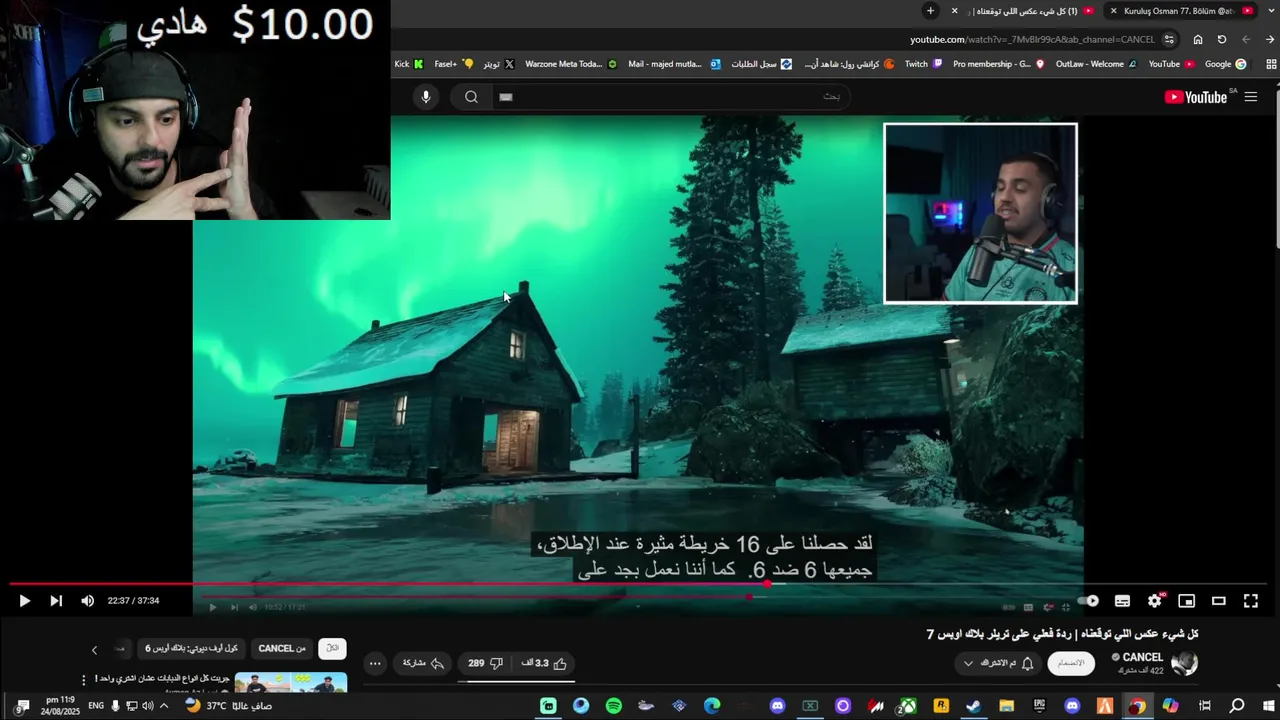Open the Windows Start menu

[x=1269, y=706]
